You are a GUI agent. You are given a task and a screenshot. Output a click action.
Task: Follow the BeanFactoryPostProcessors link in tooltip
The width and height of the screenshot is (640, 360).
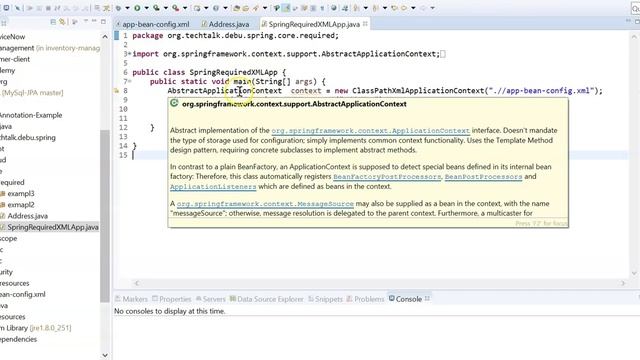[x=387, y=177]
